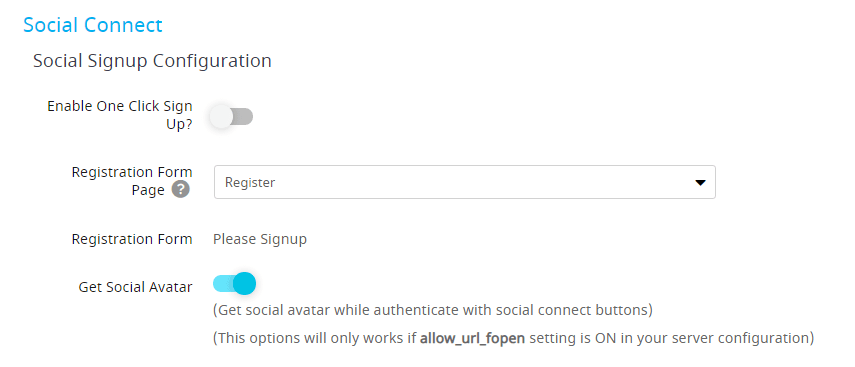Image resolution: width=855 pixels, height=367 pixels.
Task: Click the black dropdown arrow caret
Action: pos(701,183)
